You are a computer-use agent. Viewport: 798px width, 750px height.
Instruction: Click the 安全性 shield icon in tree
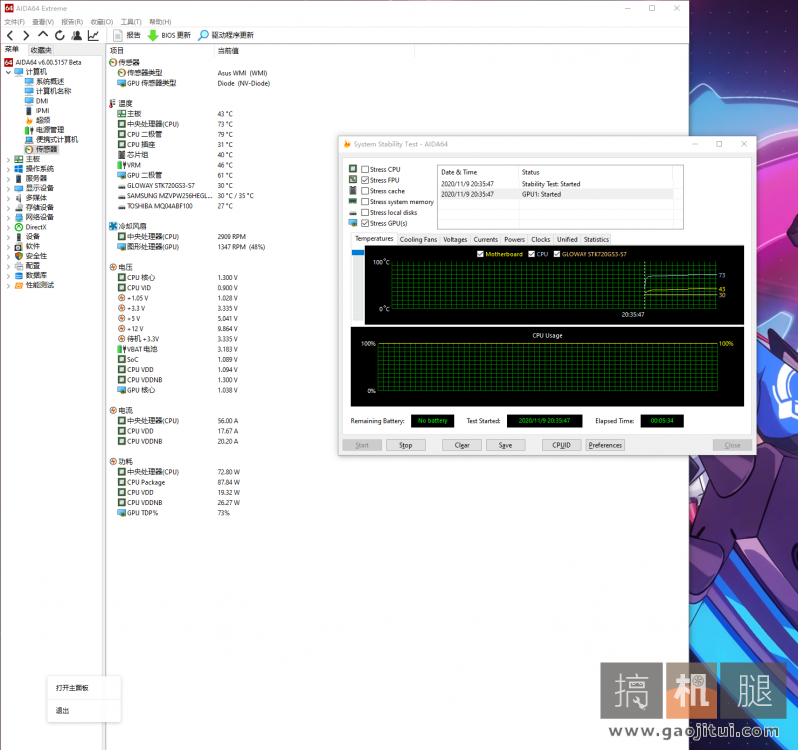coord(19,256)
